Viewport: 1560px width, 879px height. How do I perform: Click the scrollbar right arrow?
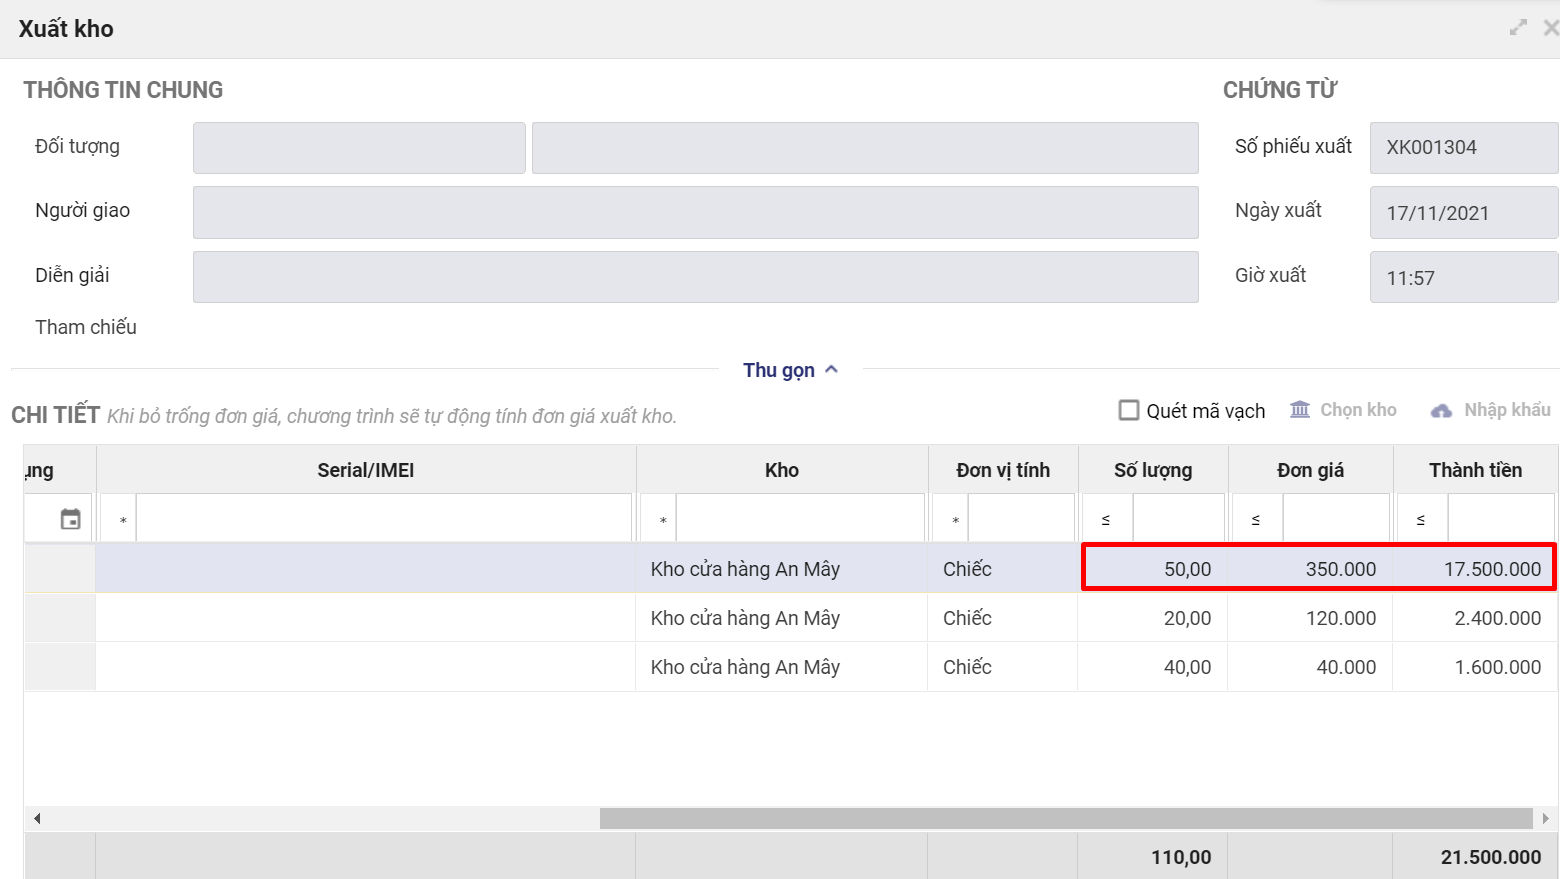tap(1545, 818)
